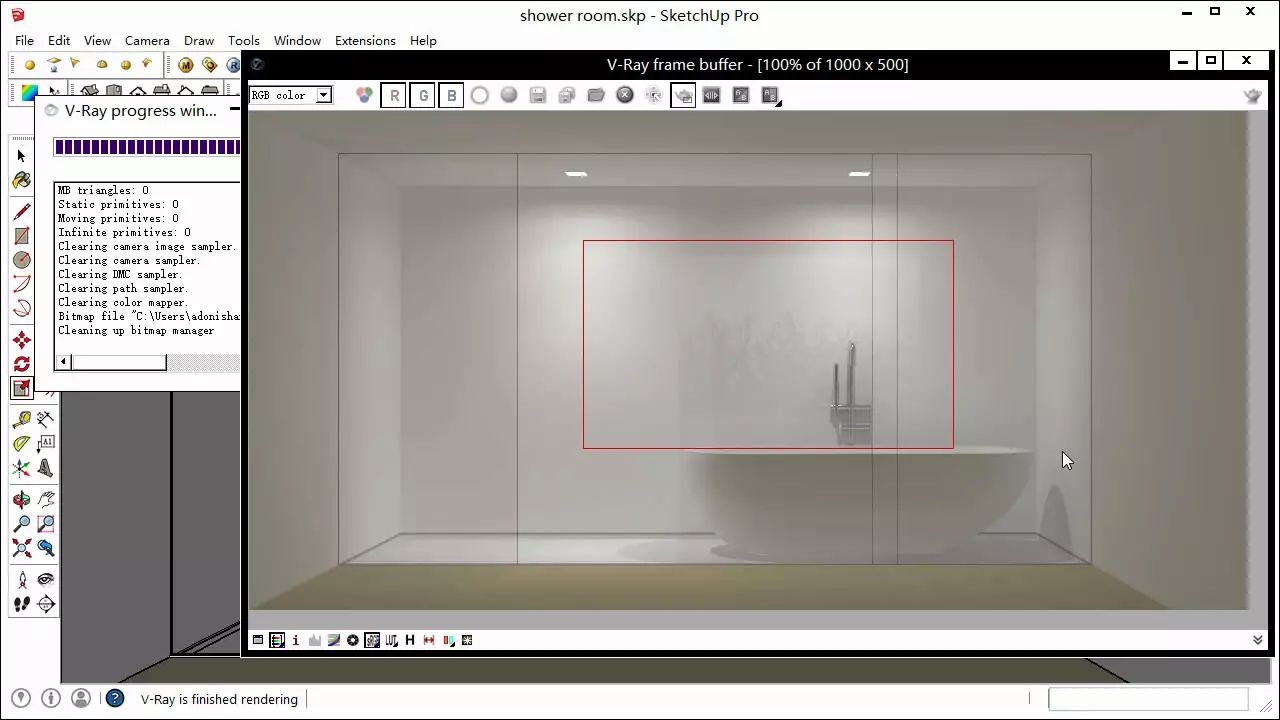1280x720 pixels.
Task: Select the Zoom magnifier tool
Action: [22, 524]
